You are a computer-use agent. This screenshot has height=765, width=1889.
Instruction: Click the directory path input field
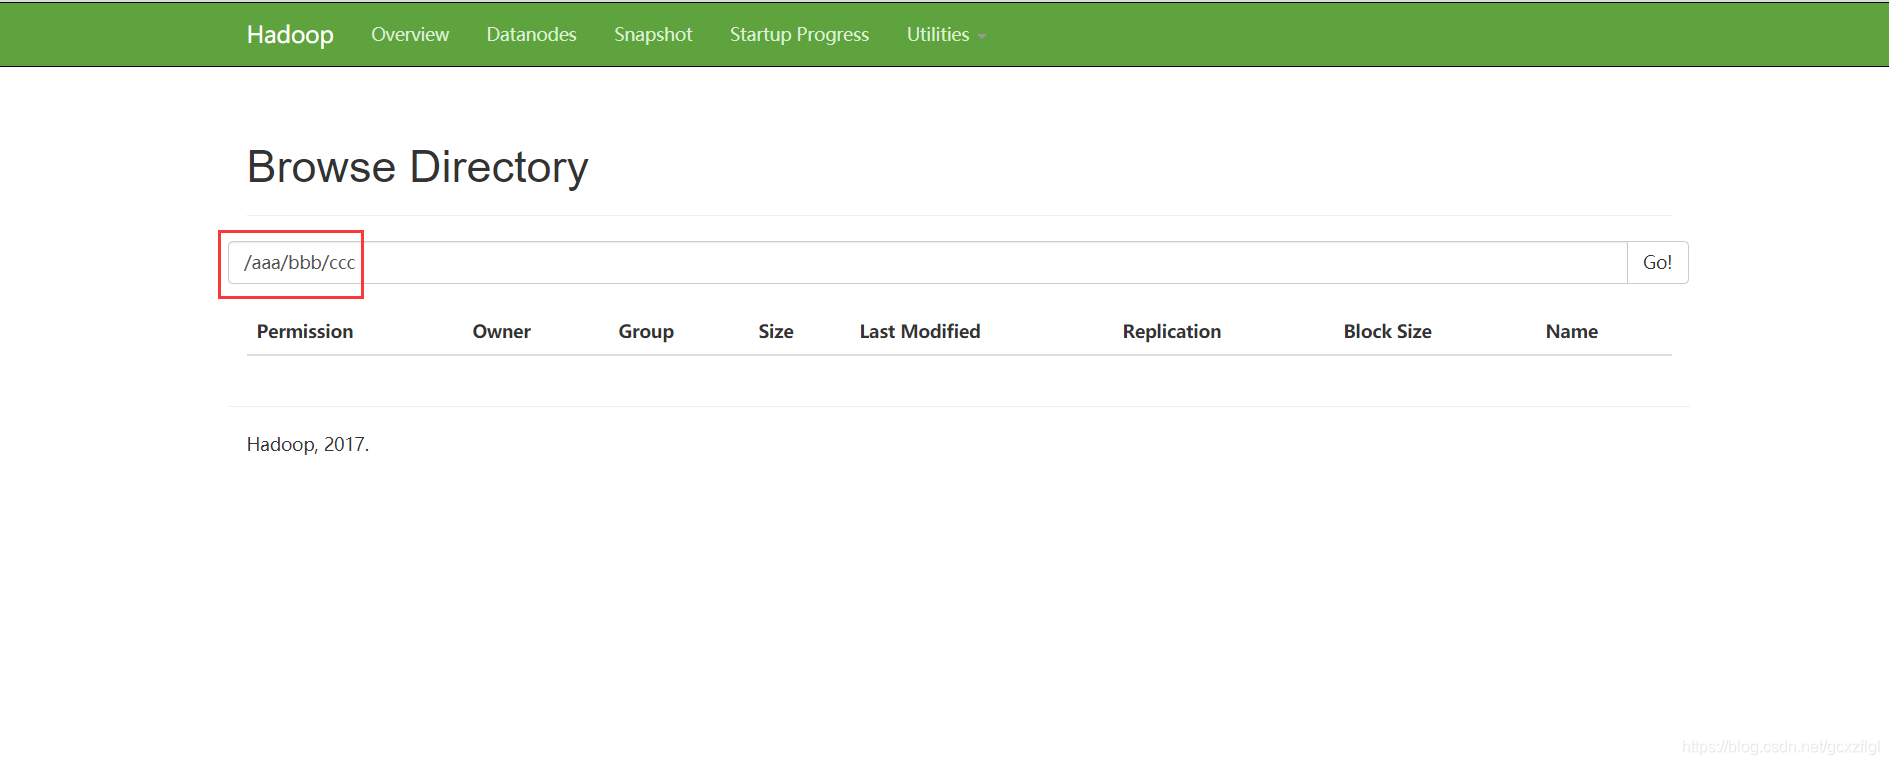point(927,262)
